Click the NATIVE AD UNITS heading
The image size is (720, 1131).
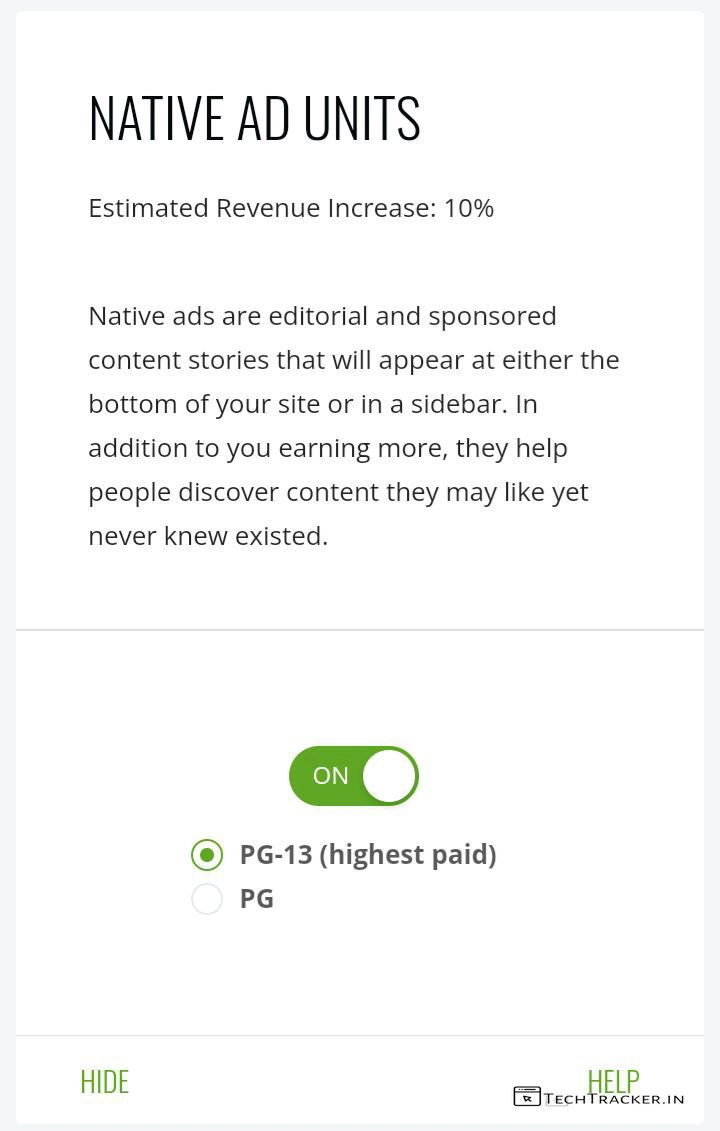pos(254,118)
